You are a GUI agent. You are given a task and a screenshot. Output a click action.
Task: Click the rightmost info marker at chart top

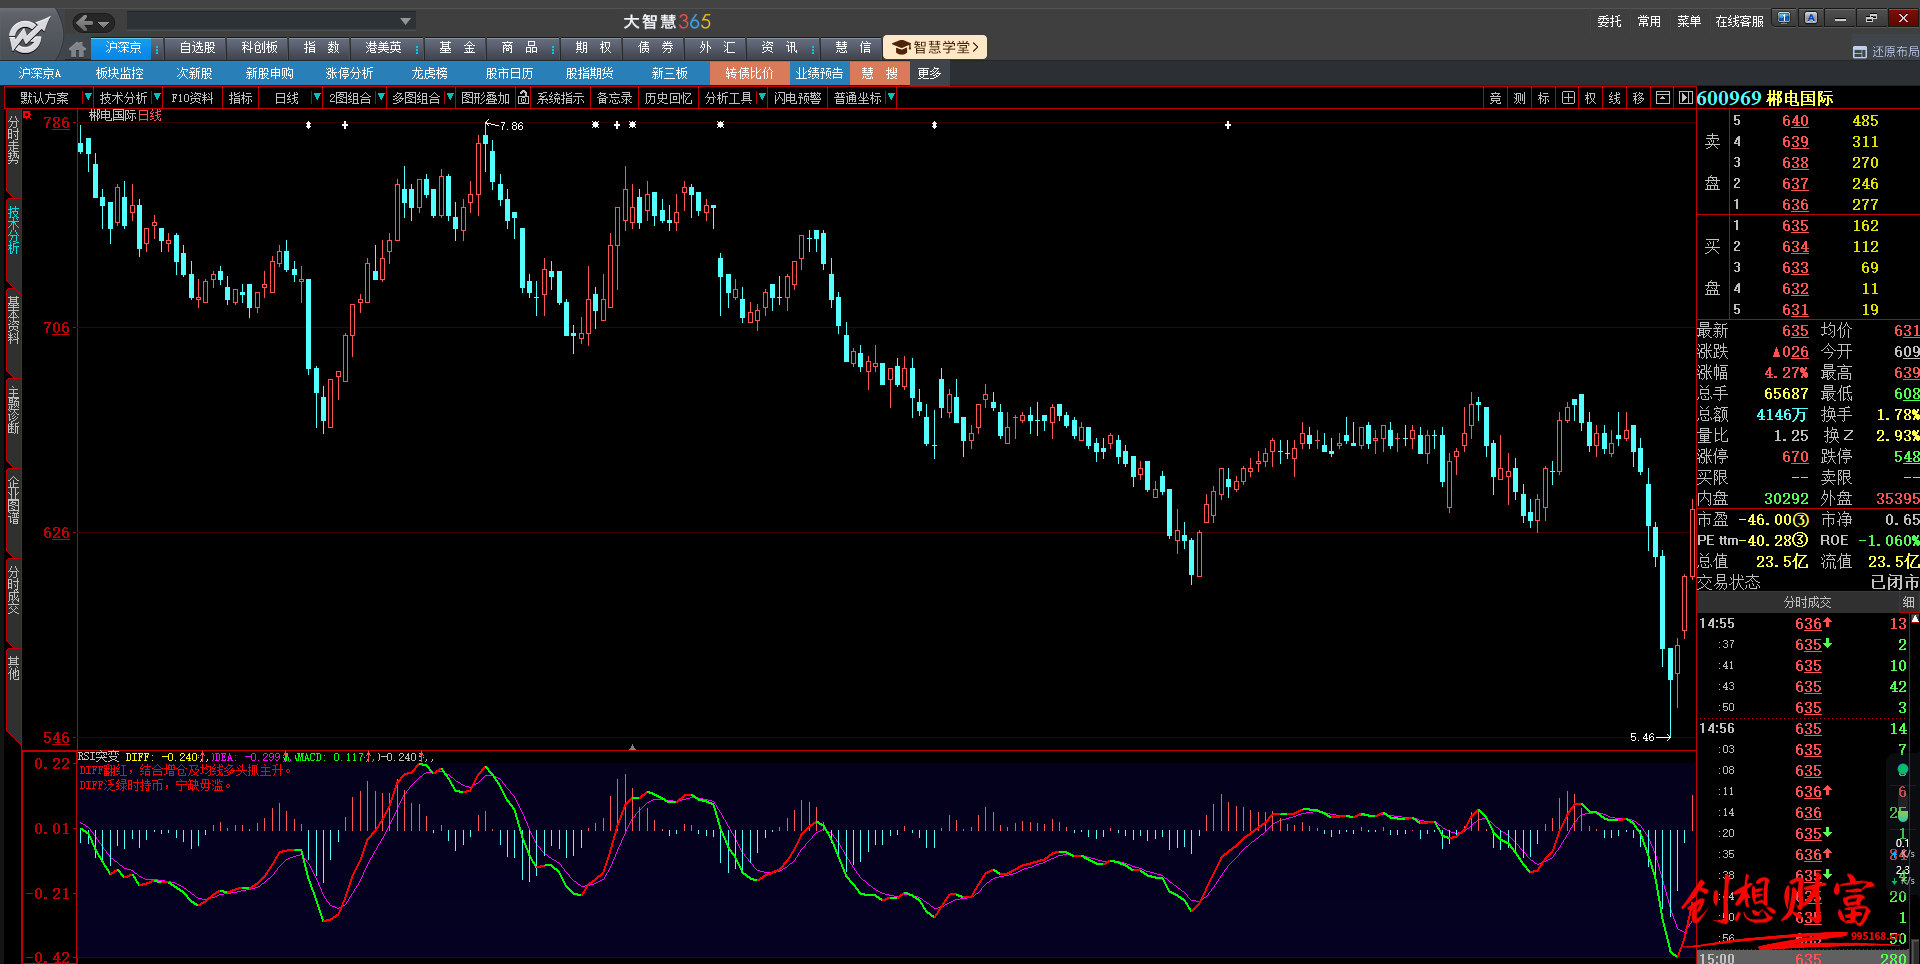(1228, 125)
